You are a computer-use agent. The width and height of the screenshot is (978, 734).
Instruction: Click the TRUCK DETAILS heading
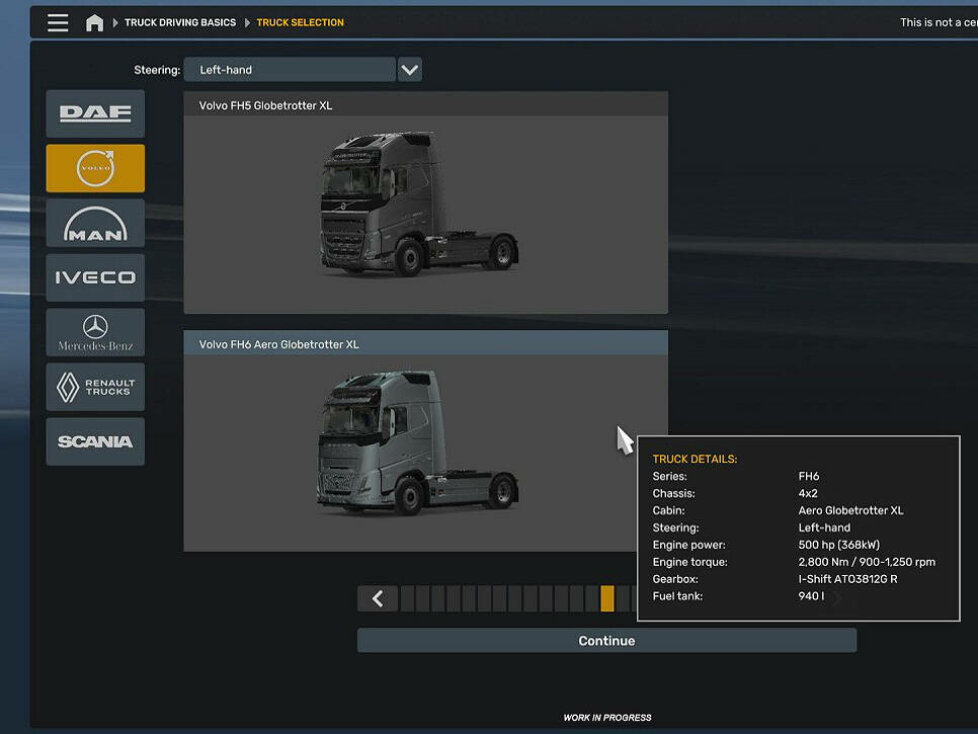pyautogui.click(x=695, y=459)
